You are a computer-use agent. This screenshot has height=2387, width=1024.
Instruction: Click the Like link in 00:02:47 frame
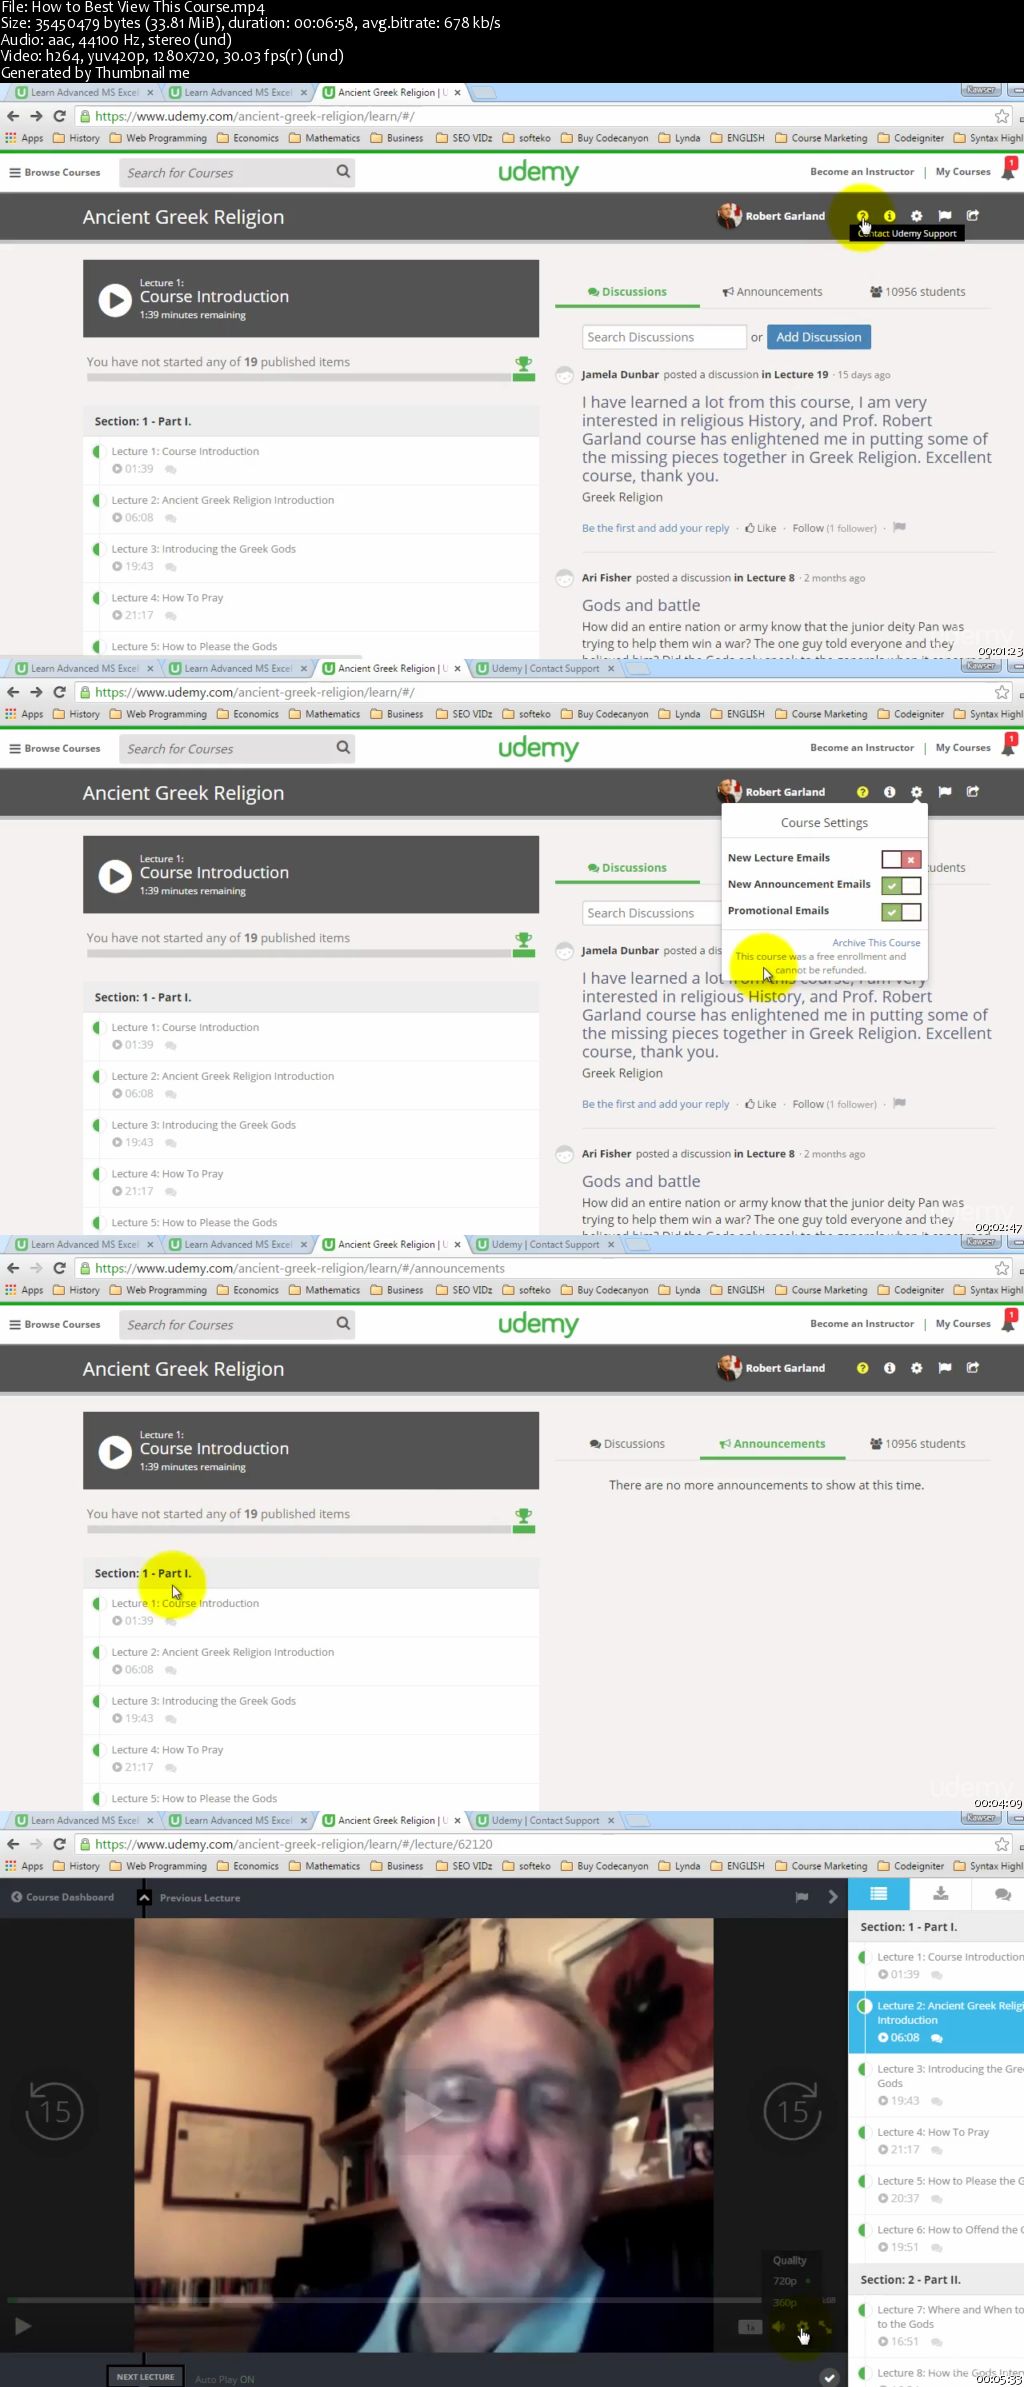coord(761,1104)
